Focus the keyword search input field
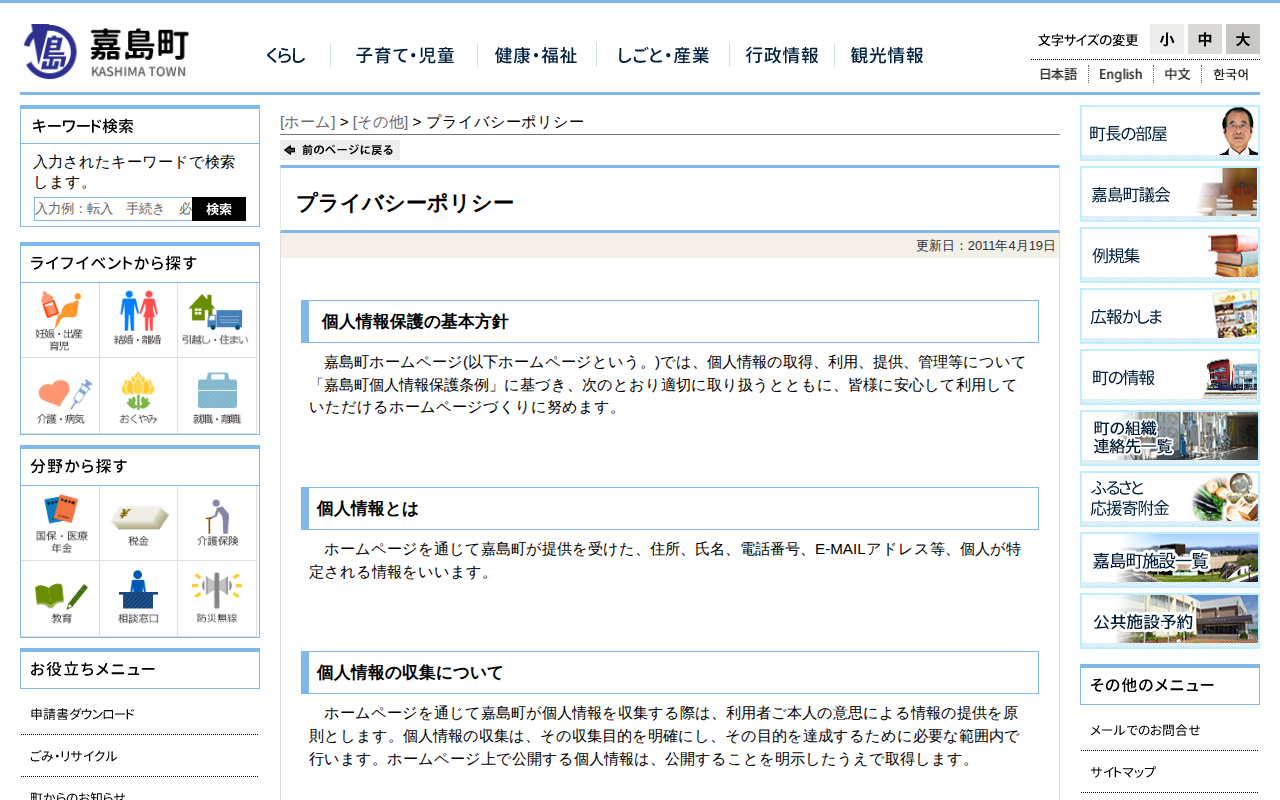Image resolution: width=1280 pixels, height=800 pixels. (113, 209)
